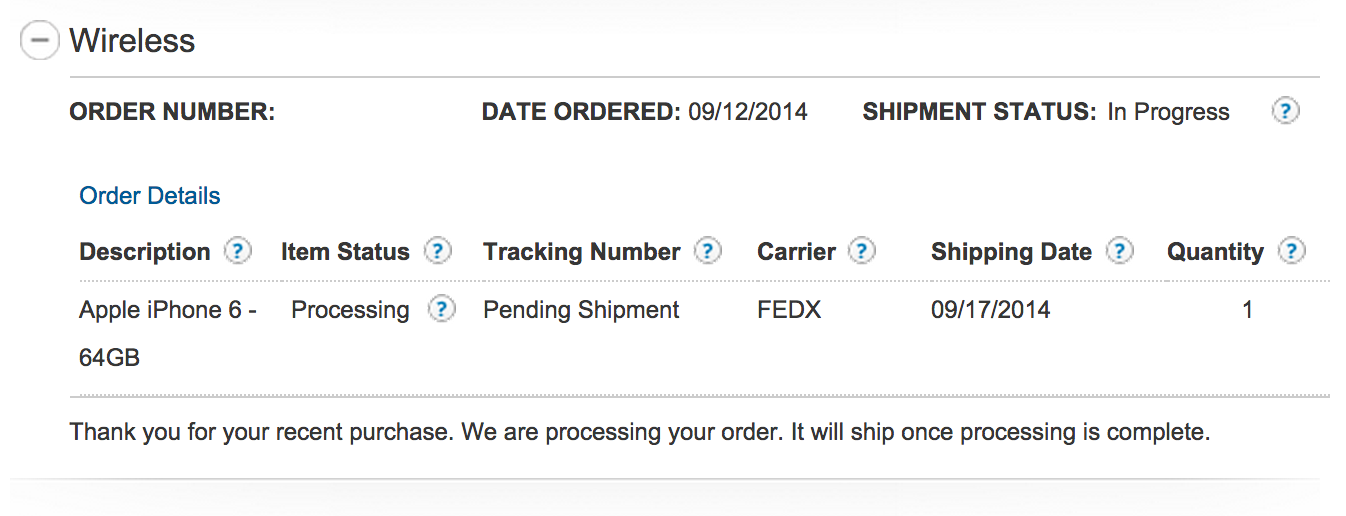Click the Apple iPhone 6 - 64GB item
The height and width of the screenshot is (516, 1346).
pyautogui.click(x=167, y=333)
